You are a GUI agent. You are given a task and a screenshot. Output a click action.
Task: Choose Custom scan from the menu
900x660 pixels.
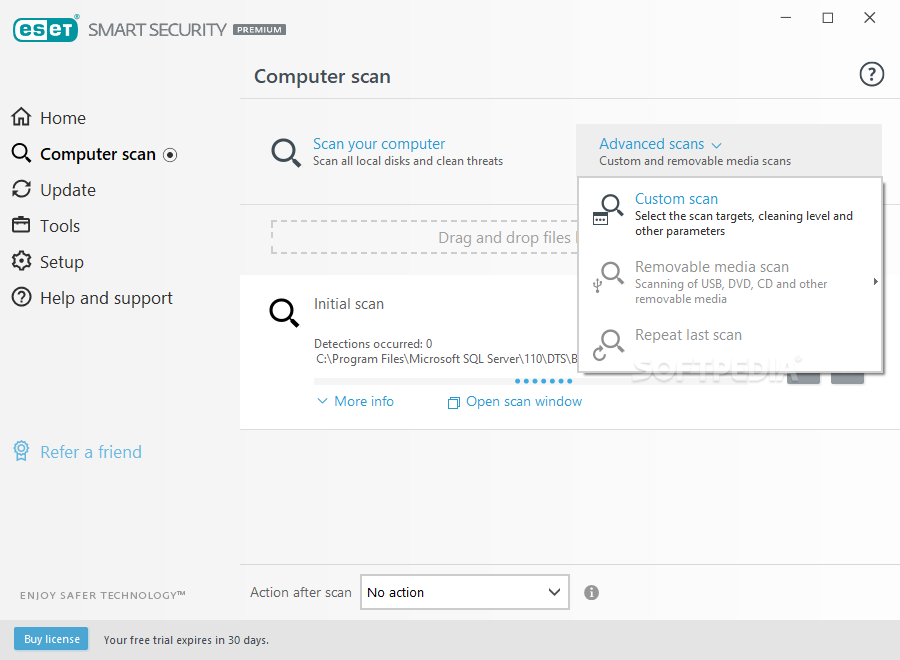coord(730,215)
